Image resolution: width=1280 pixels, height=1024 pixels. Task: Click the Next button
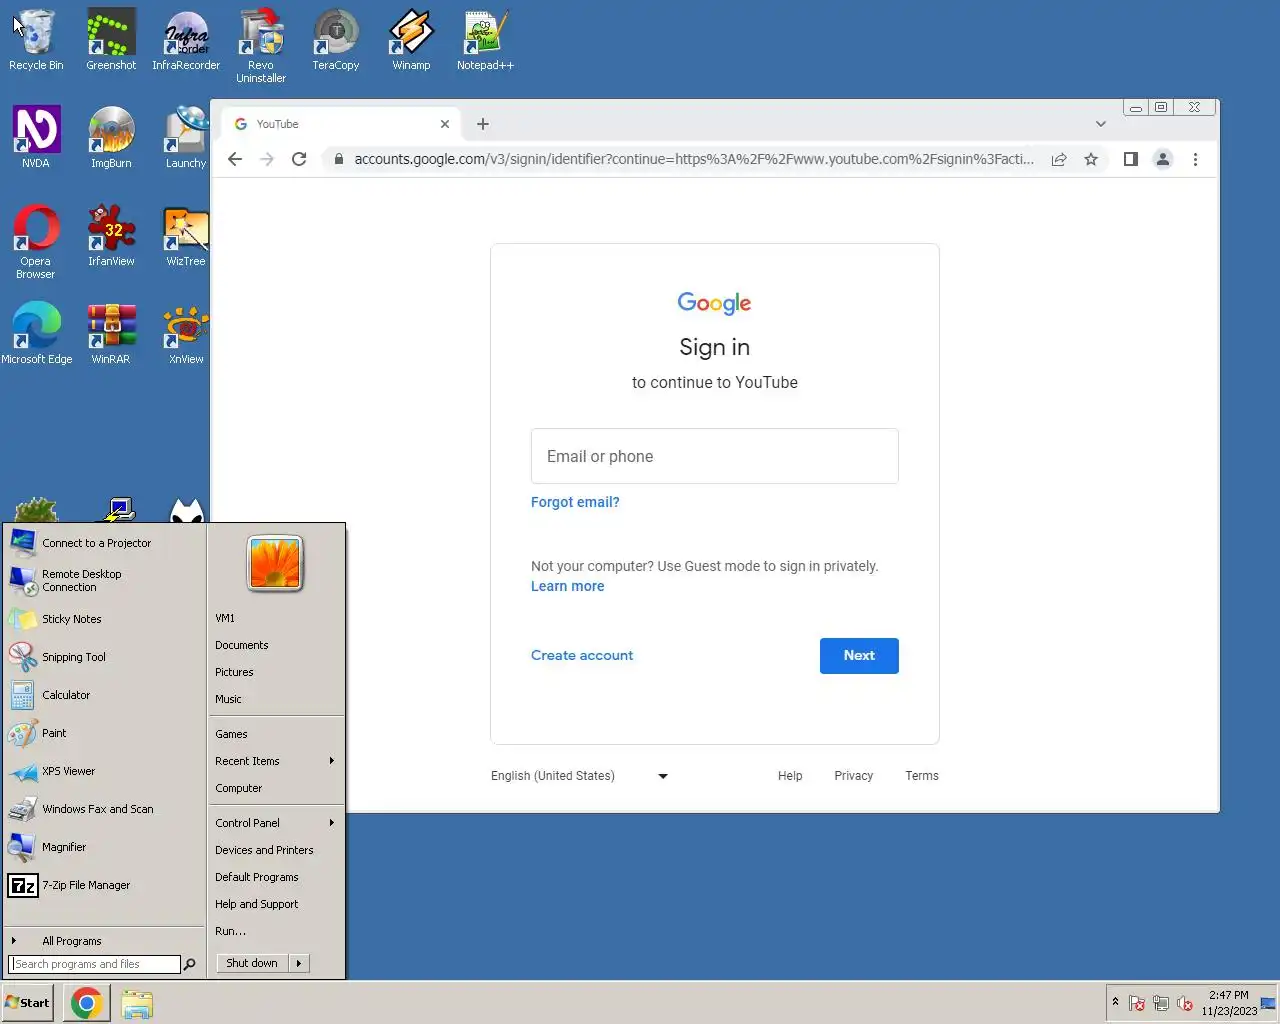[x=859, y=656]
